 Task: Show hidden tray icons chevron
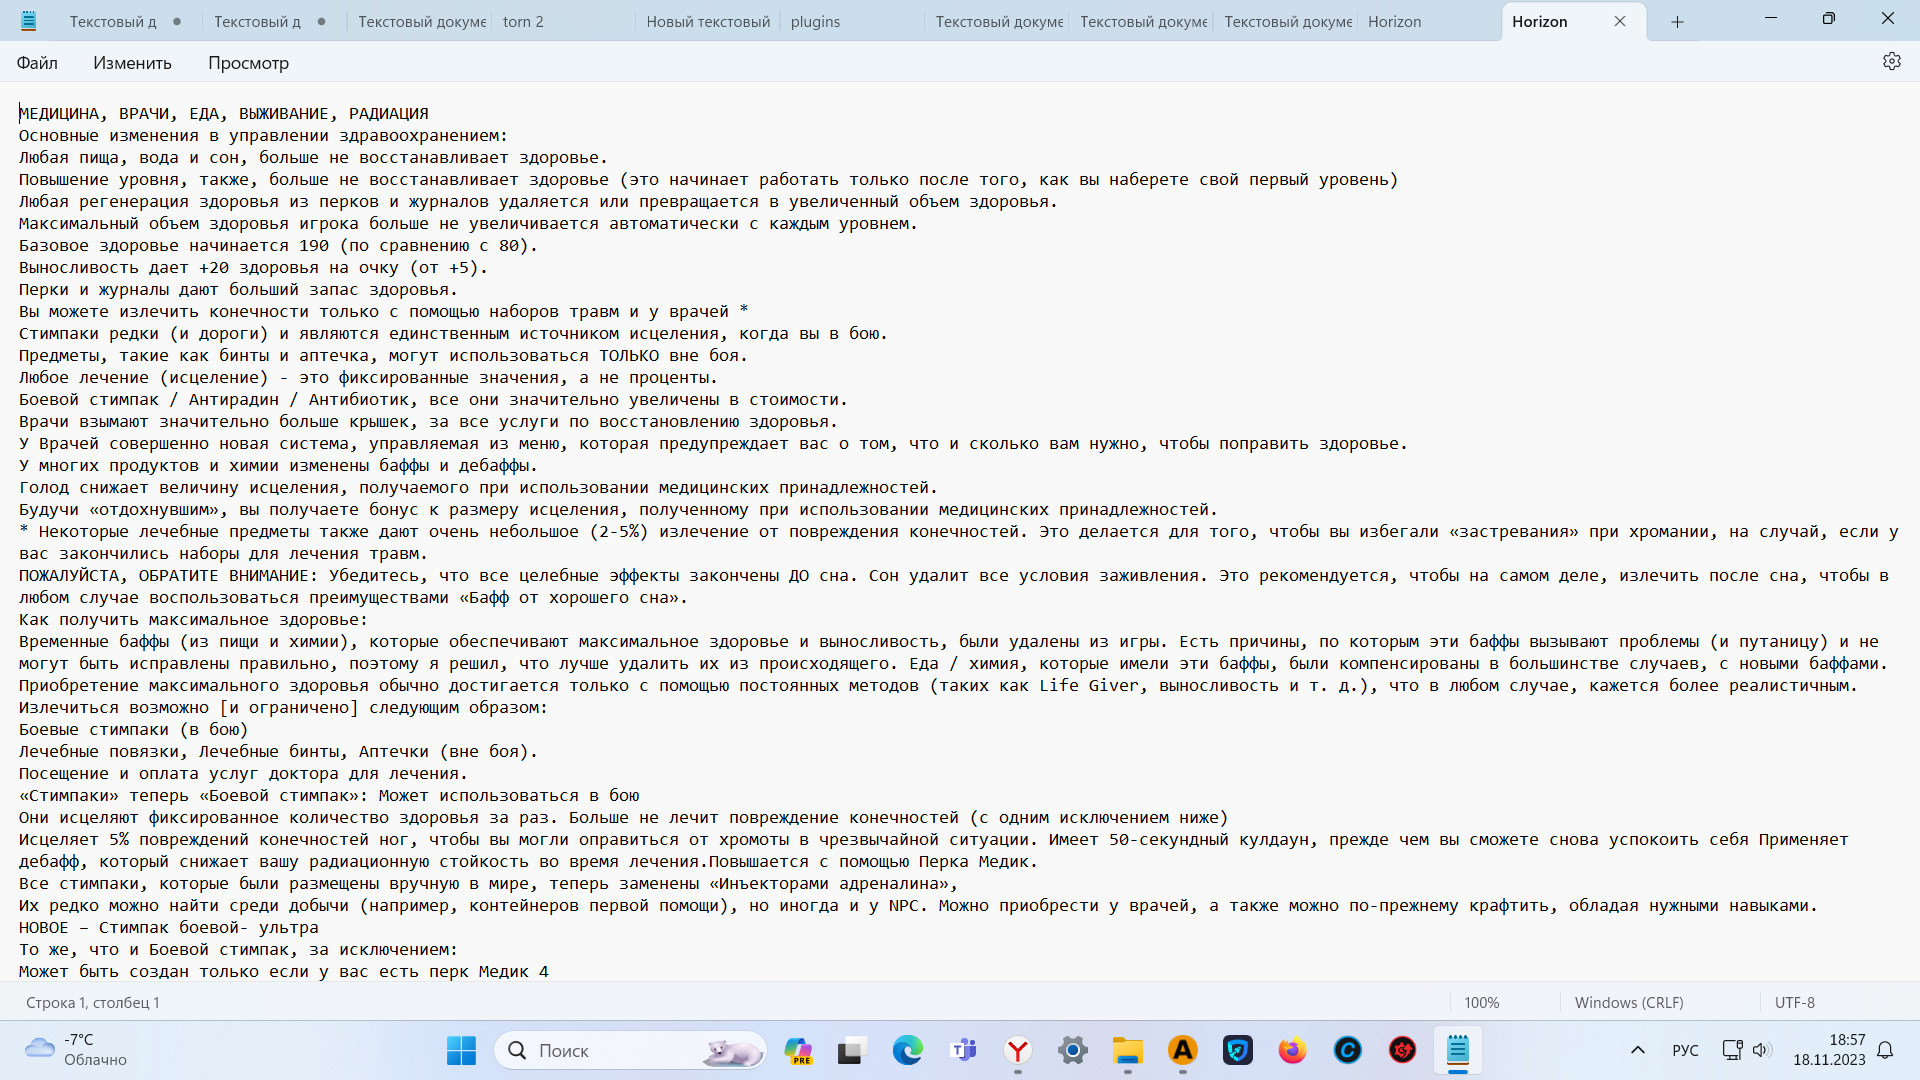[x=1637, y=1050]
